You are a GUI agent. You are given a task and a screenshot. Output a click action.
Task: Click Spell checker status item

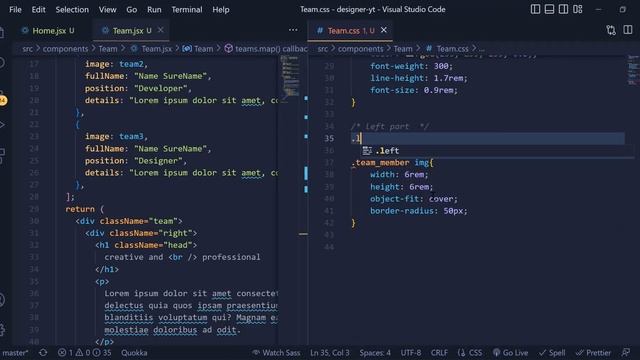[x=552, y=353]
